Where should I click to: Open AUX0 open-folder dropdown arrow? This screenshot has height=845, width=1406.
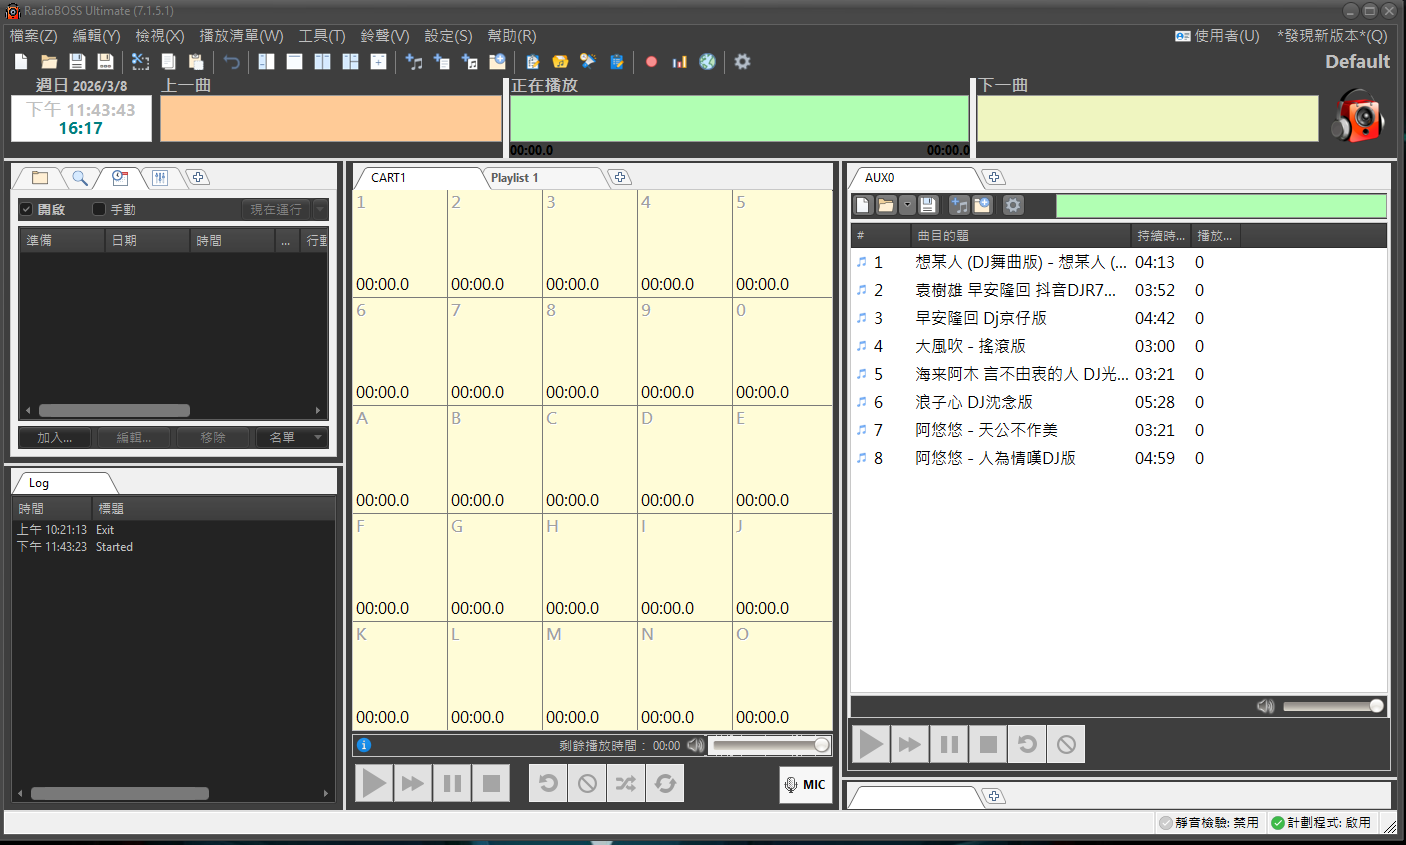tap(907, 205)
